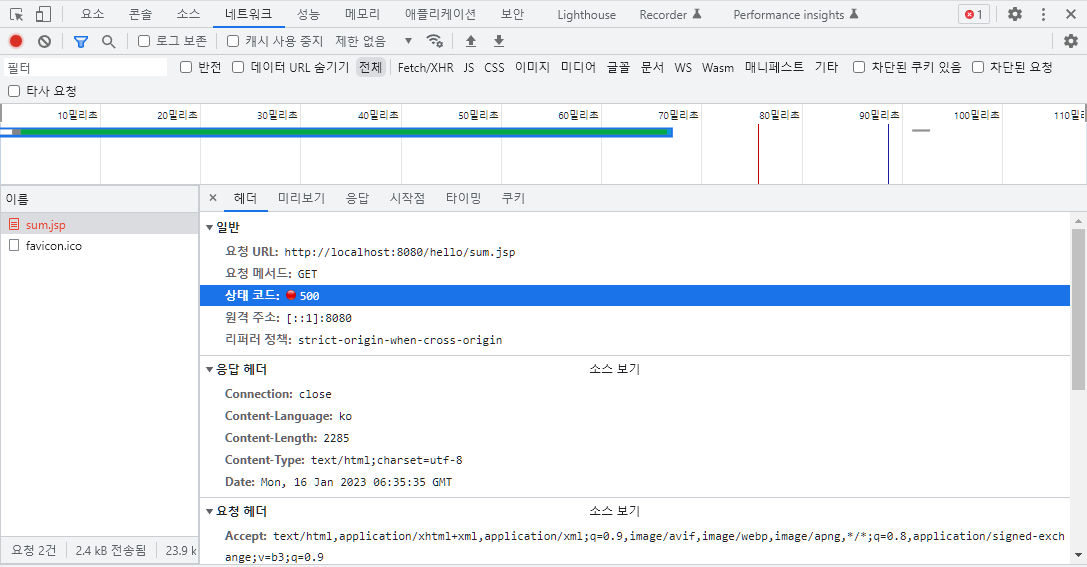Viewport: 1087px width, 567px height.
Task: Select favicon.ico request row
Action: click(99, 246)
